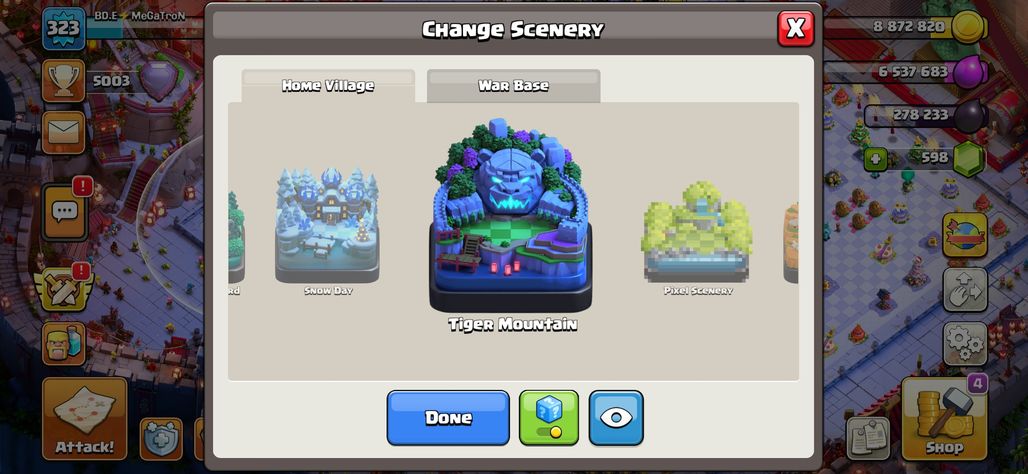Screen dimensions: 1028x474
Task: Toggle the random scenery dice button
Action: [x=549, y=418]
